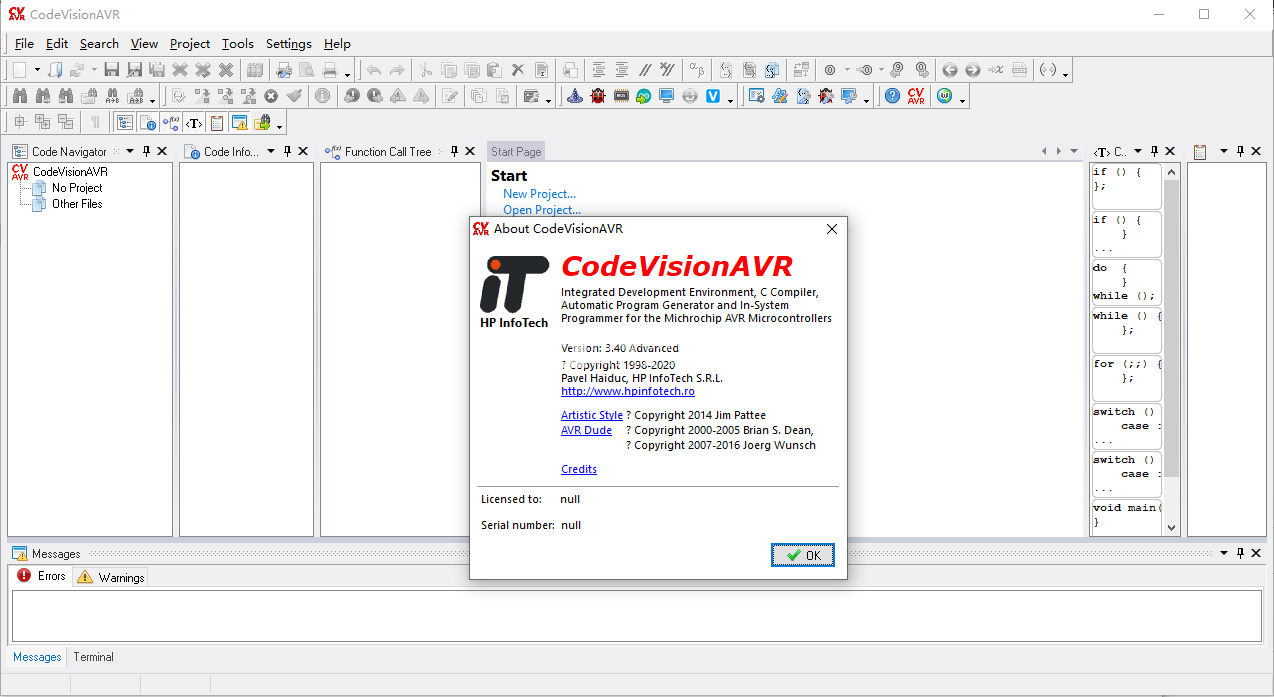
Task: Click the blue Help question mark icon
Action: coord(893,96)
